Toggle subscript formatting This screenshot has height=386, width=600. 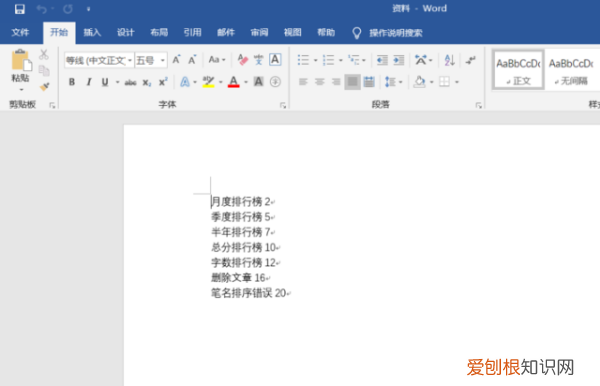pos(147,82)
